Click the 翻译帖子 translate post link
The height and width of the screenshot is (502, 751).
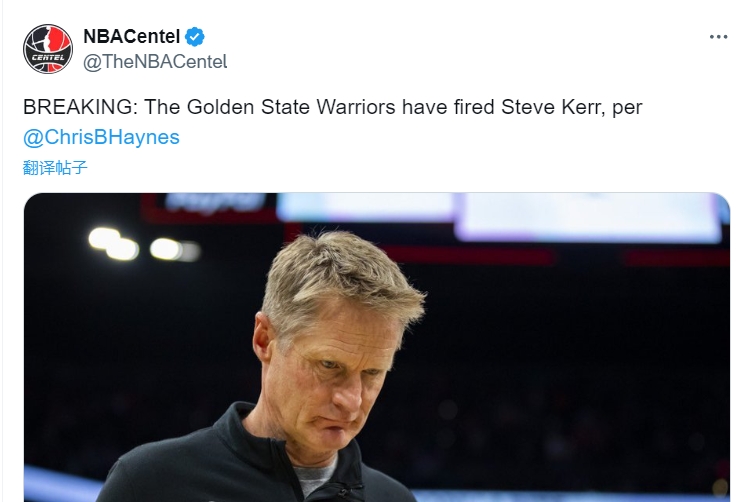tap(55, 167)
